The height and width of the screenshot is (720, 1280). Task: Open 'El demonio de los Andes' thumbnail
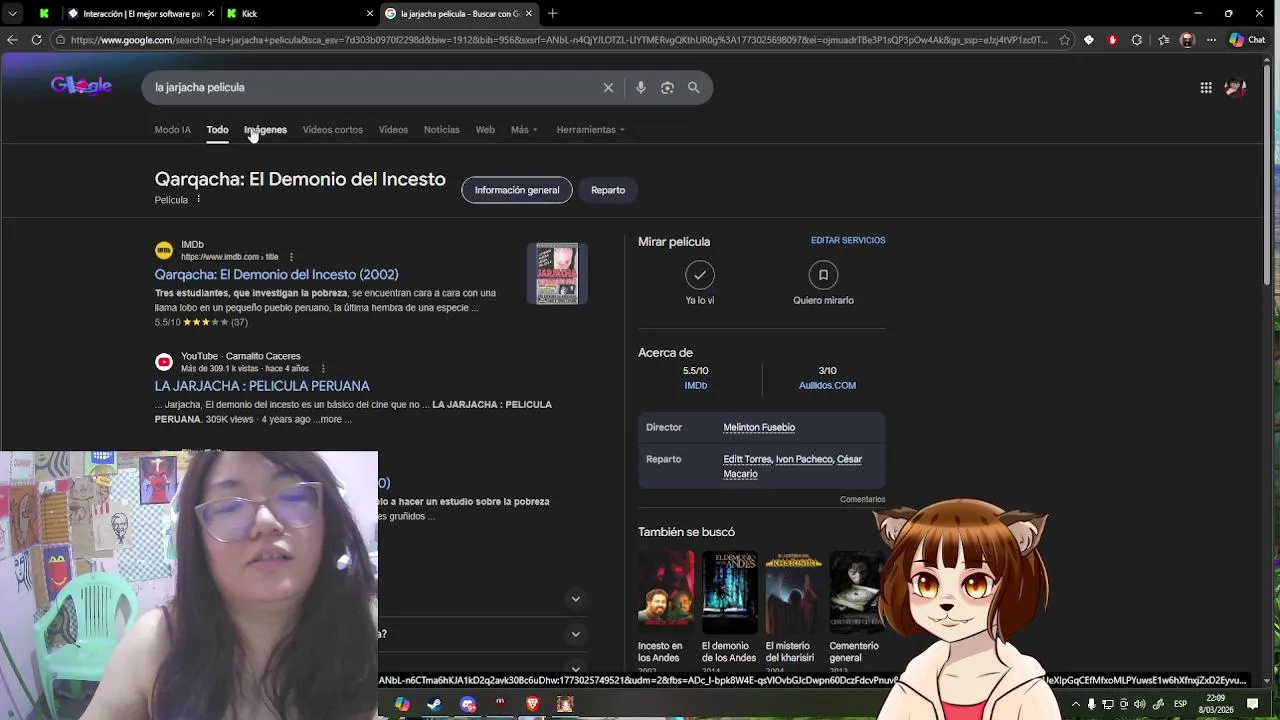pos(729,593)
